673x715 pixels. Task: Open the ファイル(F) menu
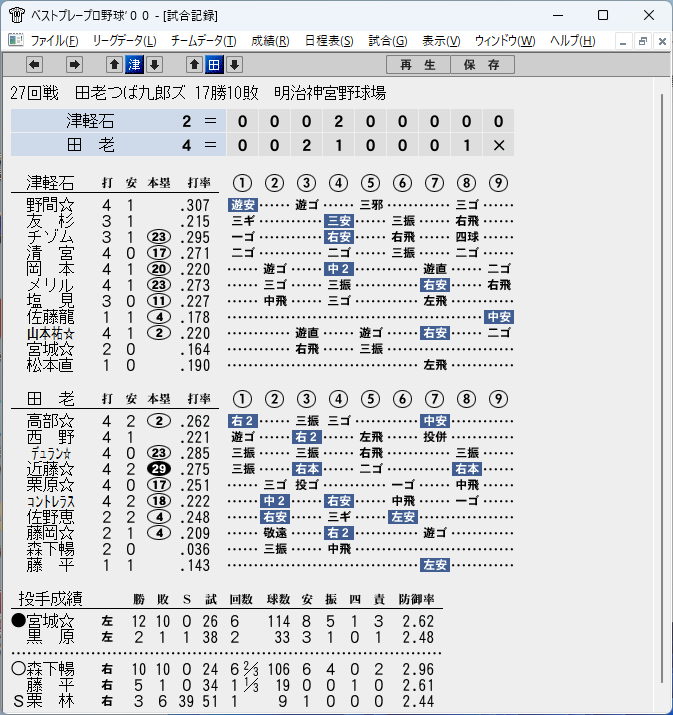(54, 41)
